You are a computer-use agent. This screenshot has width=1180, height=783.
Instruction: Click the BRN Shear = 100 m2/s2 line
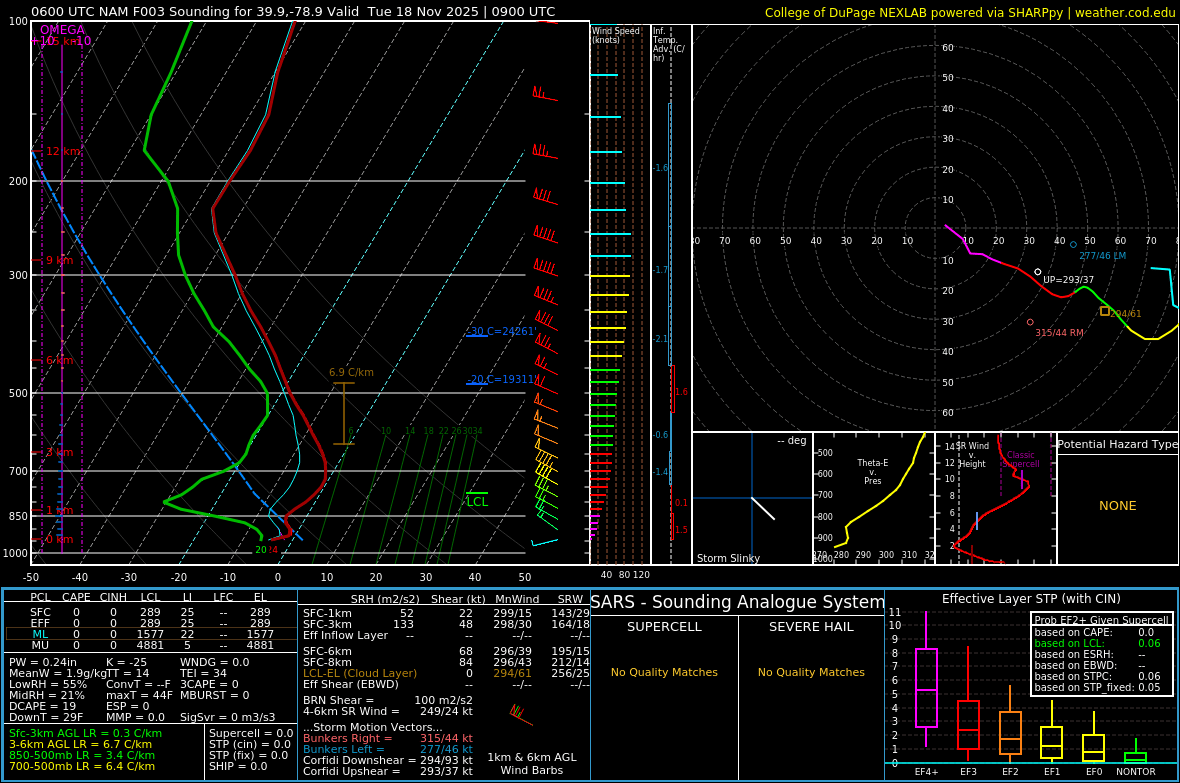pos(388,700)
